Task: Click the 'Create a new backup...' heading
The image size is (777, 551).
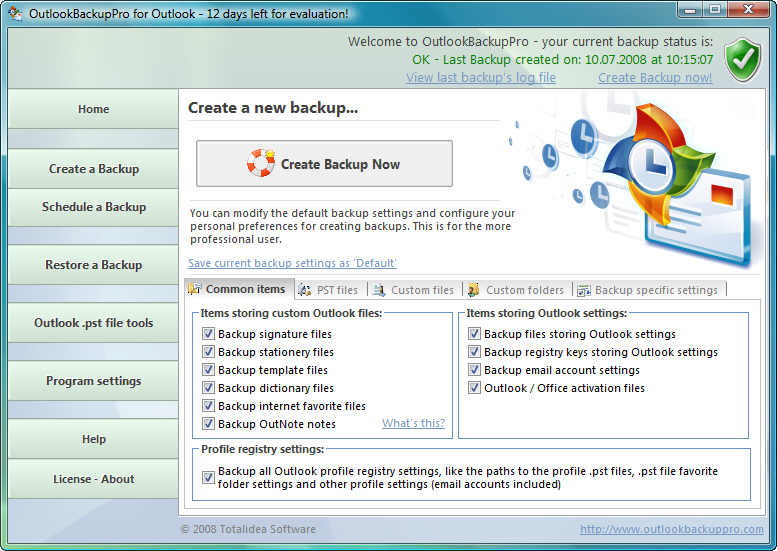Action: tap(273, 108)
